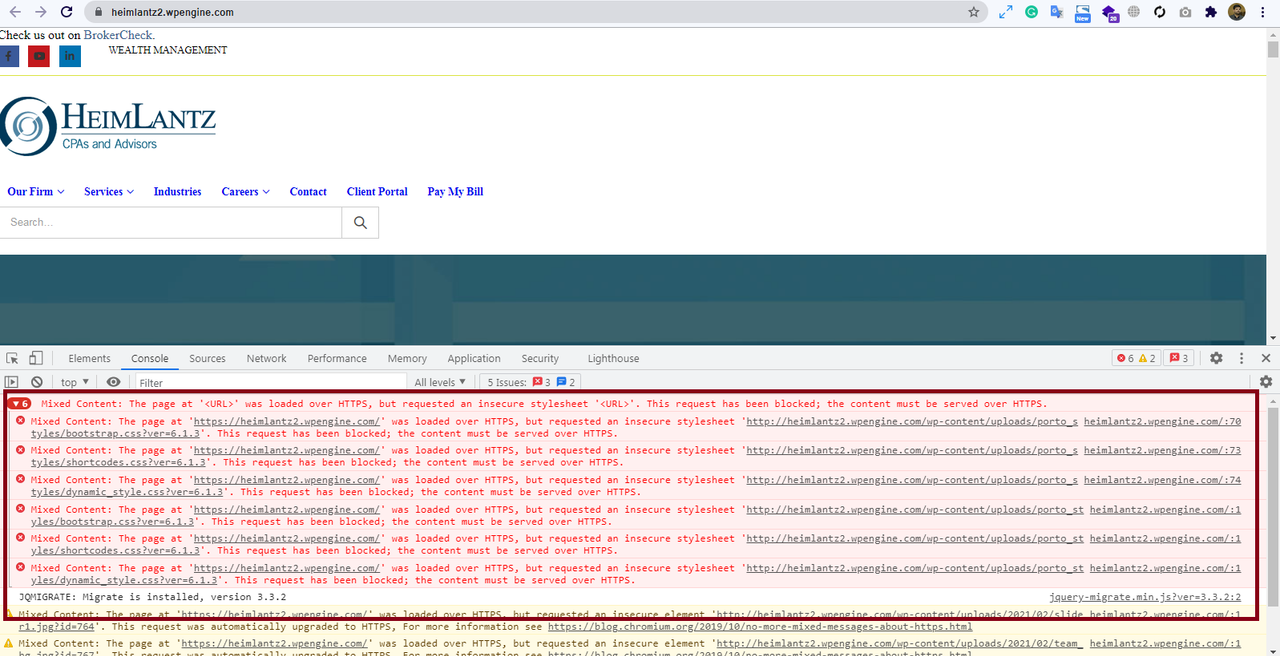Open the Application tab

click(474, 358)
